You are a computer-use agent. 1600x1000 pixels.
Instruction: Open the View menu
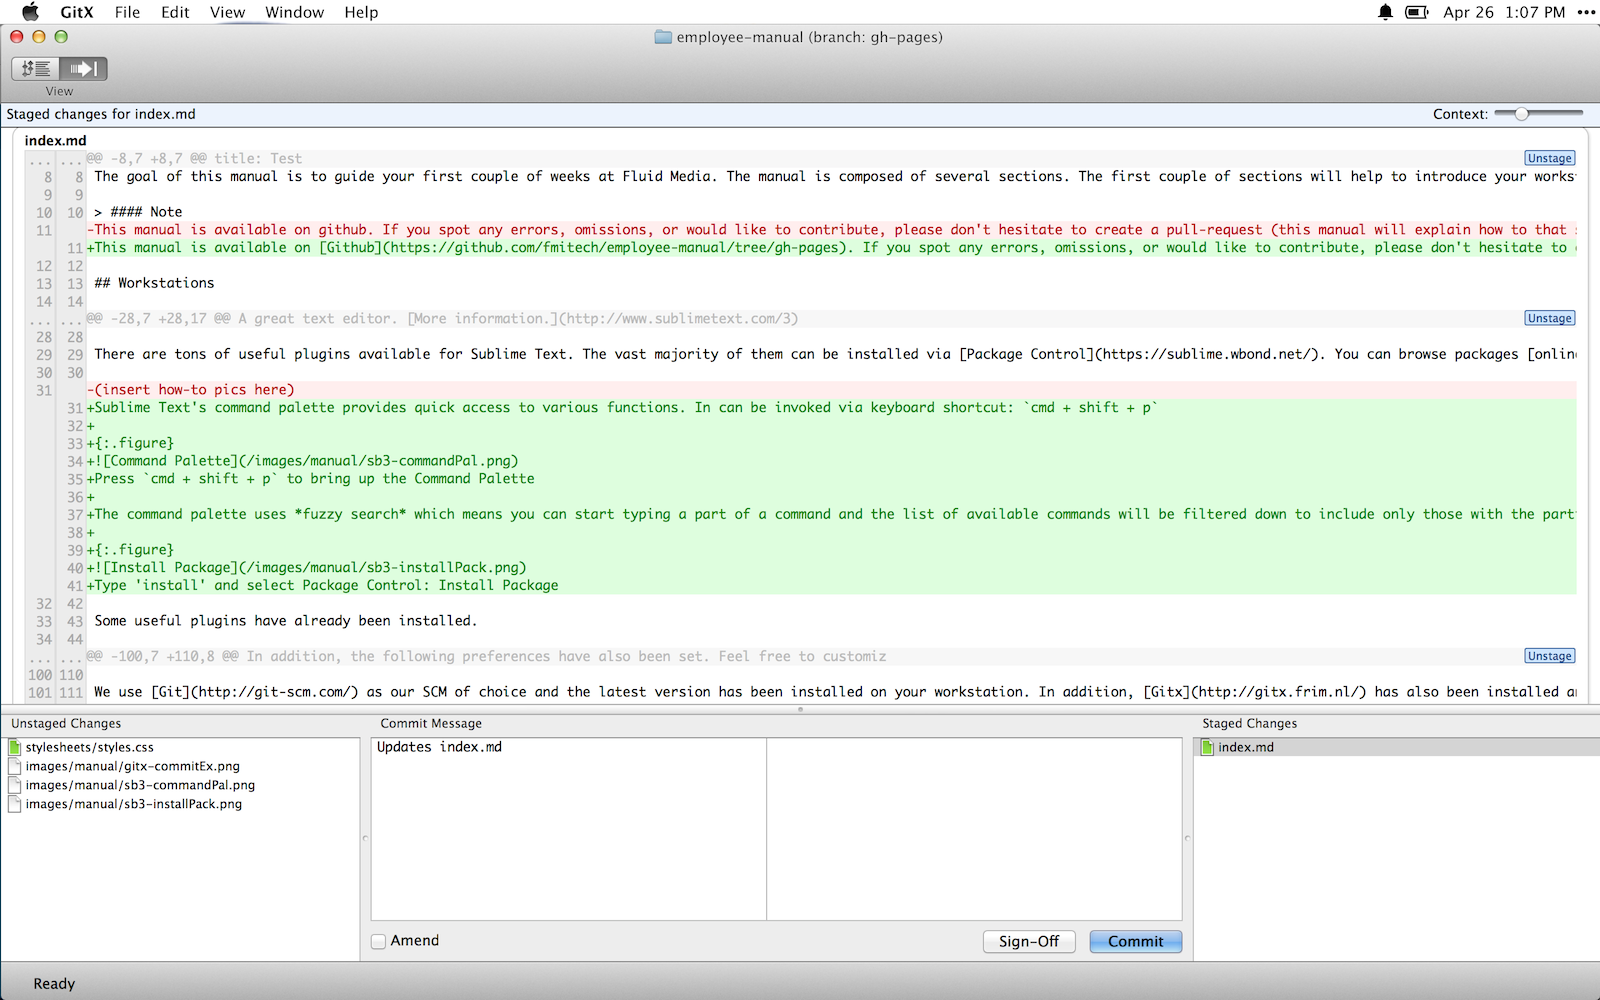point(227,12)
